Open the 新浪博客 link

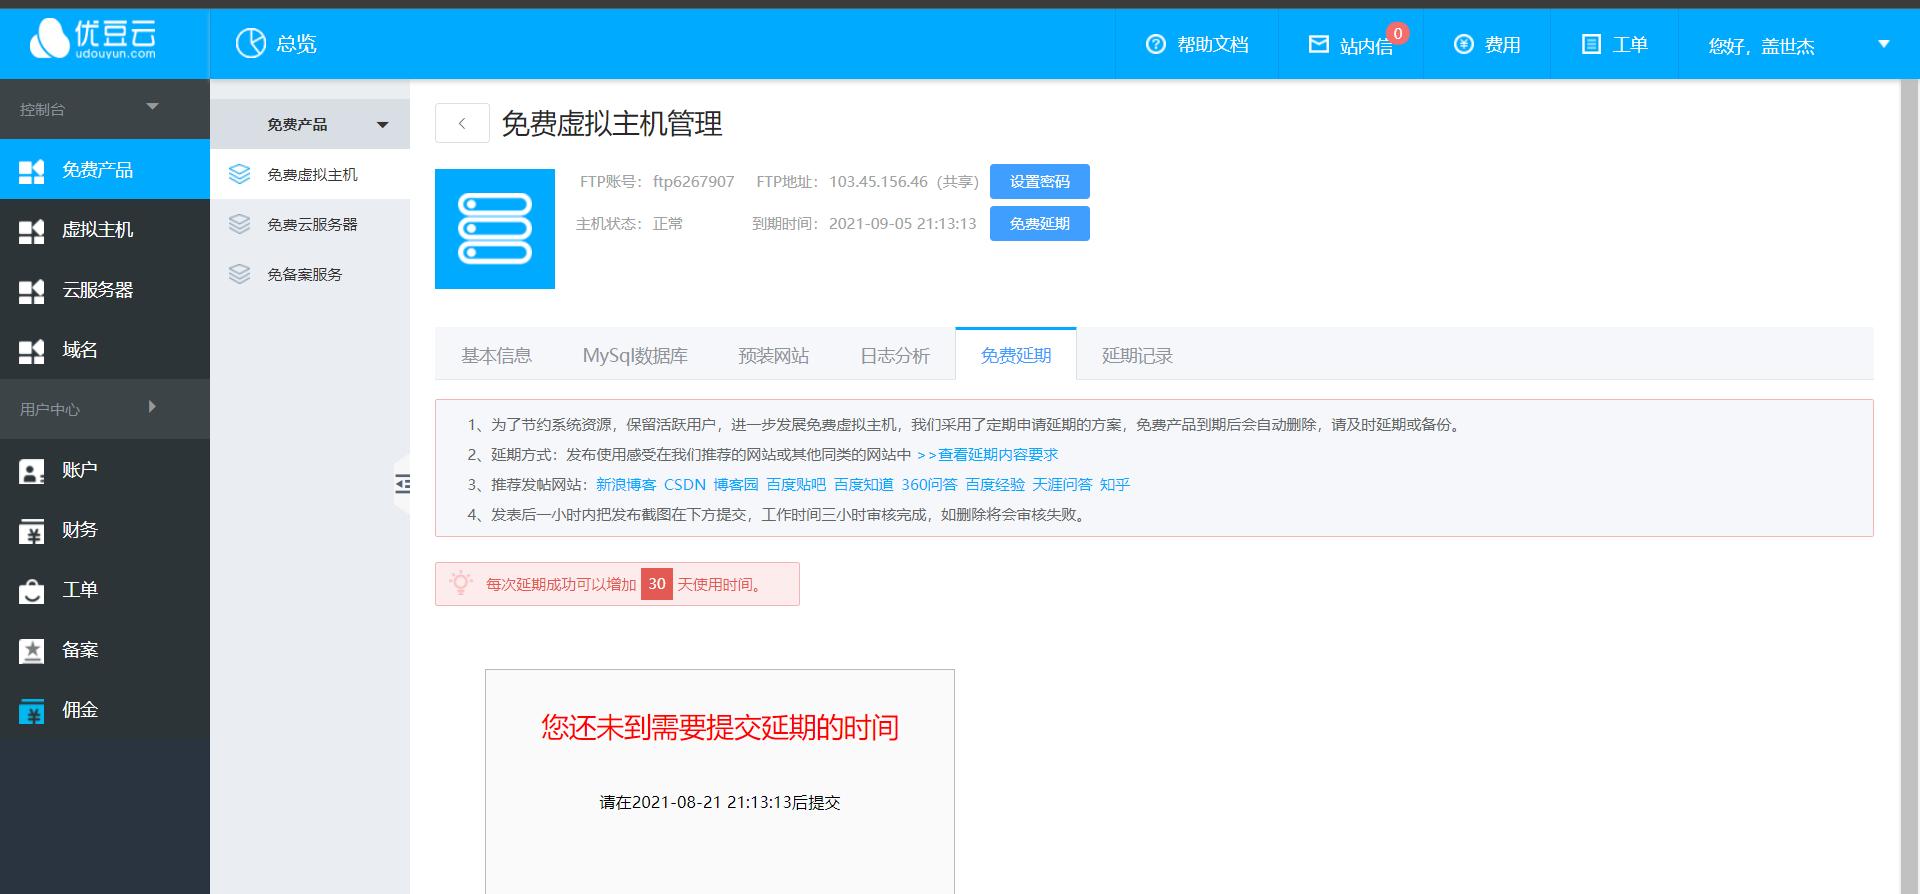point(626,484)
